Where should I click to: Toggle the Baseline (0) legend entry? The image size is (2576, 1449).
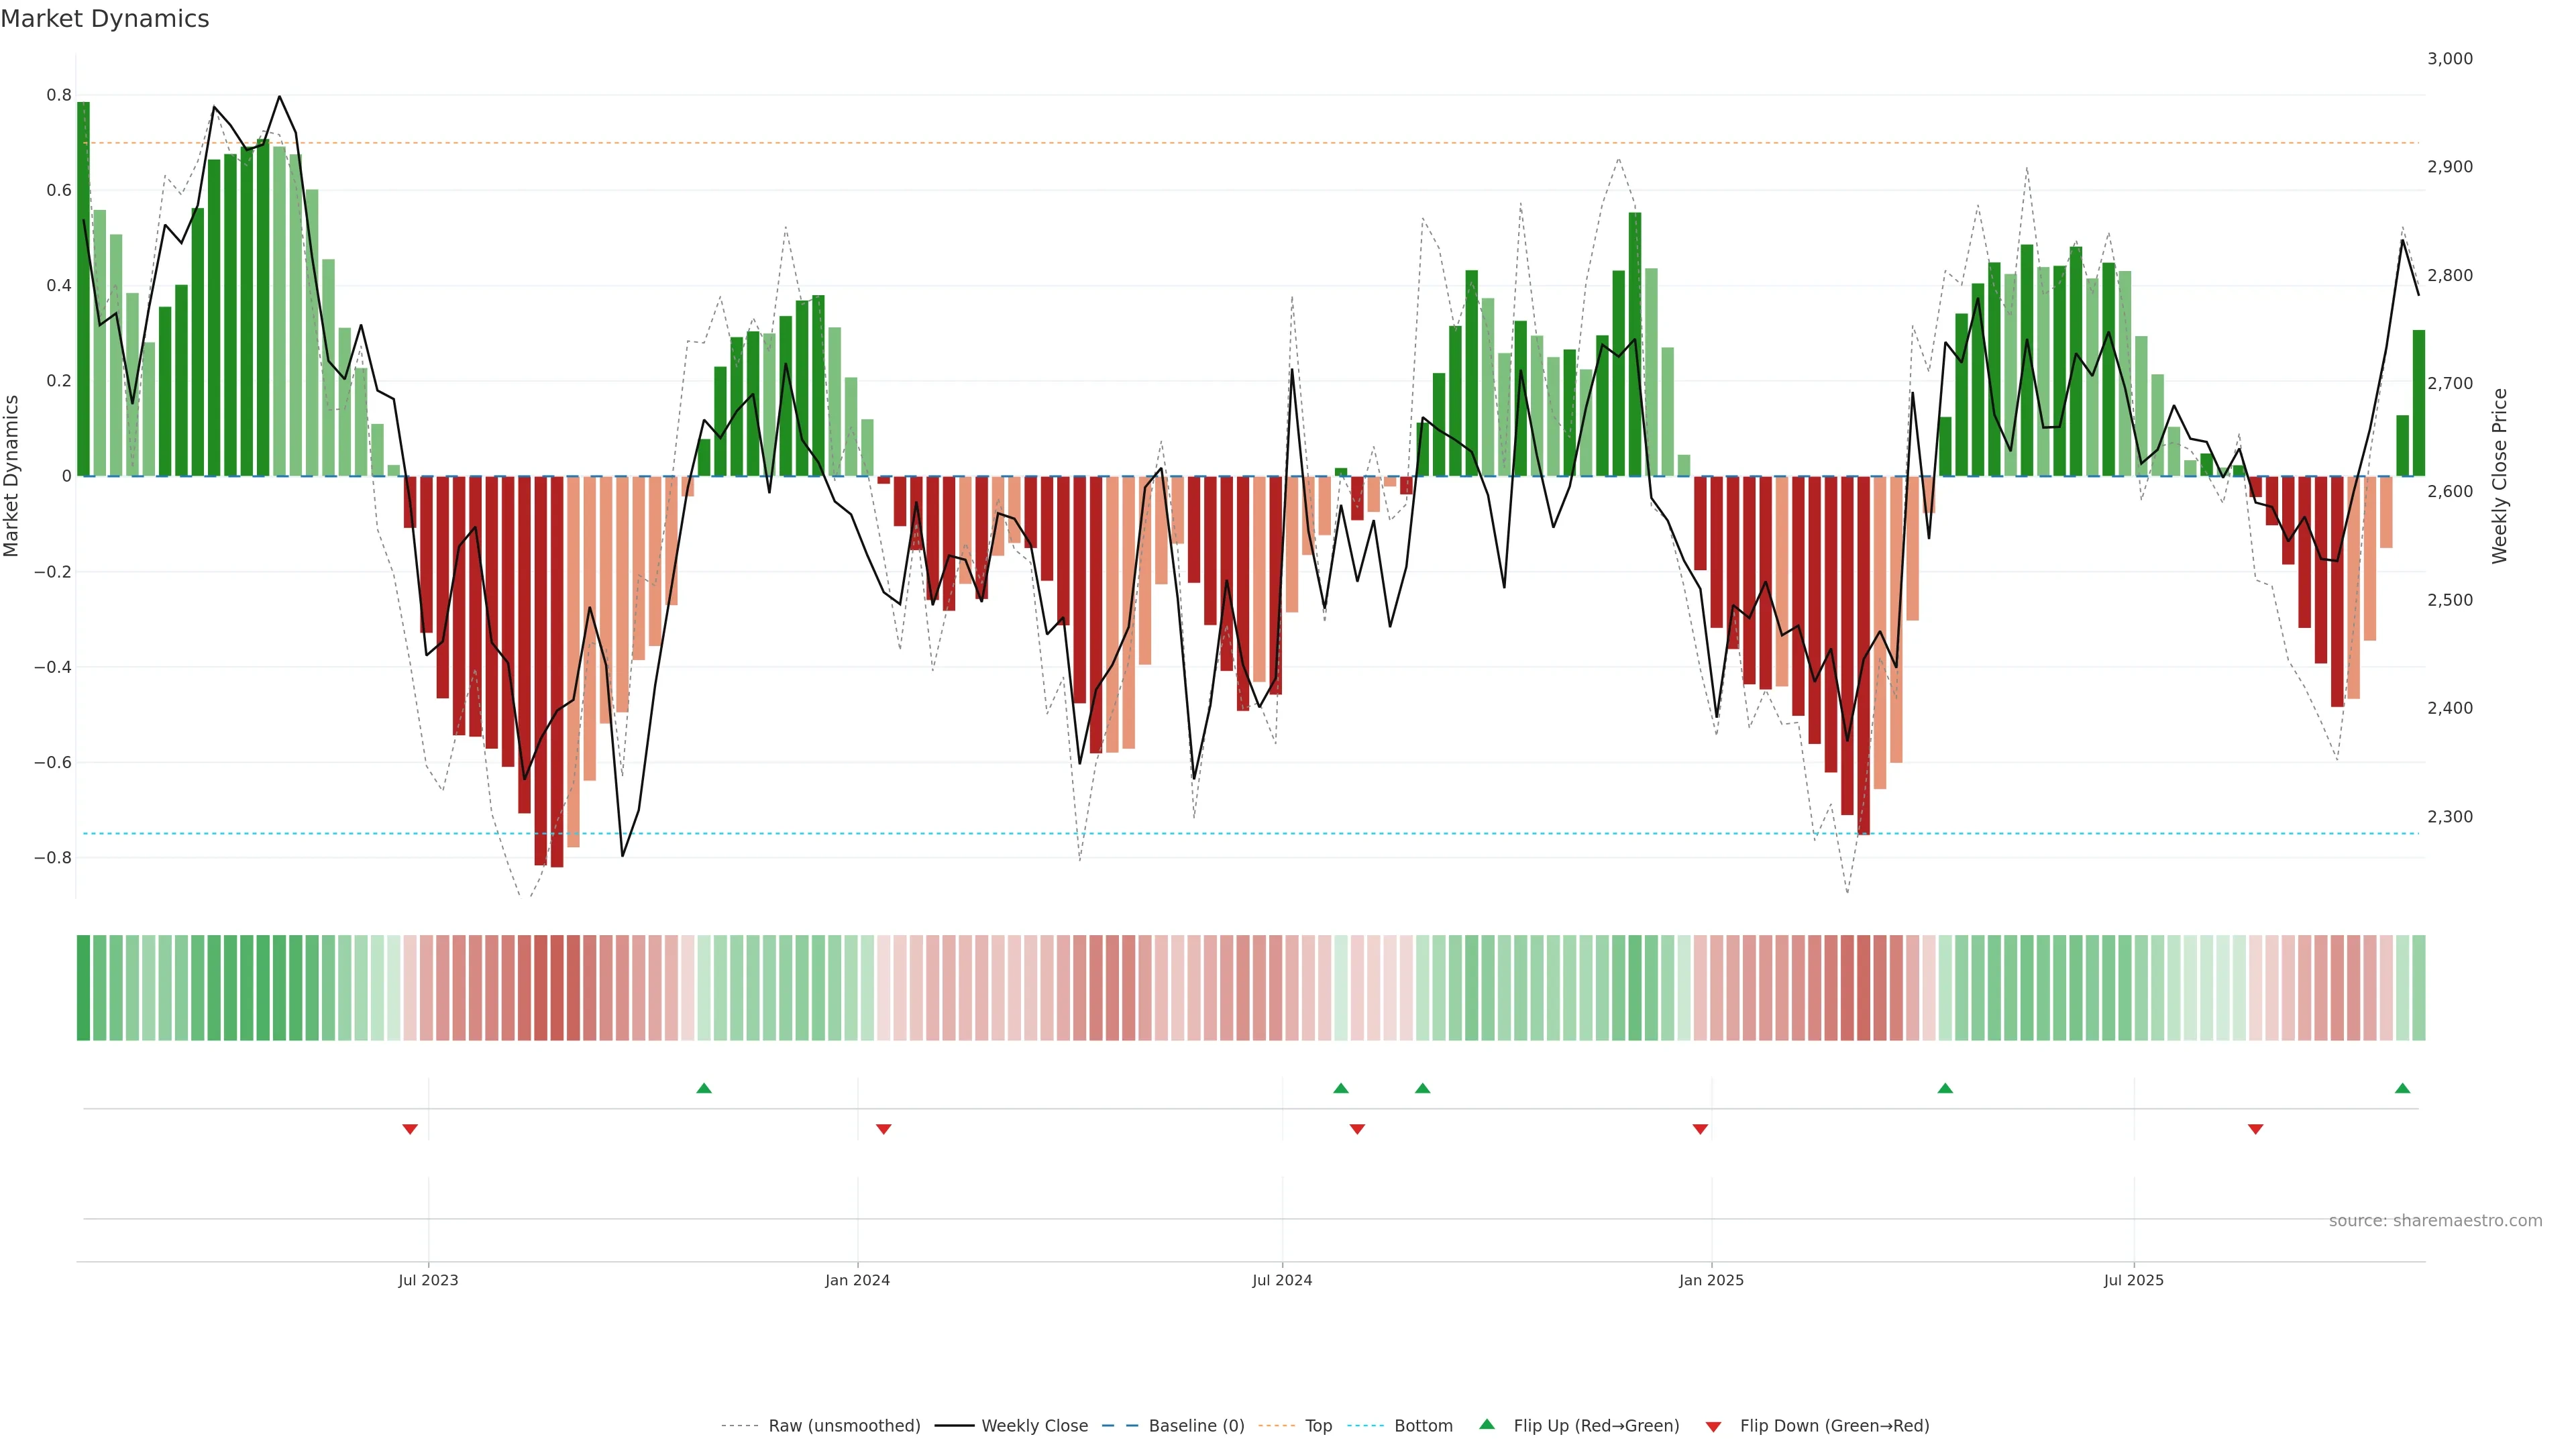click(x=1196, y=1426)
